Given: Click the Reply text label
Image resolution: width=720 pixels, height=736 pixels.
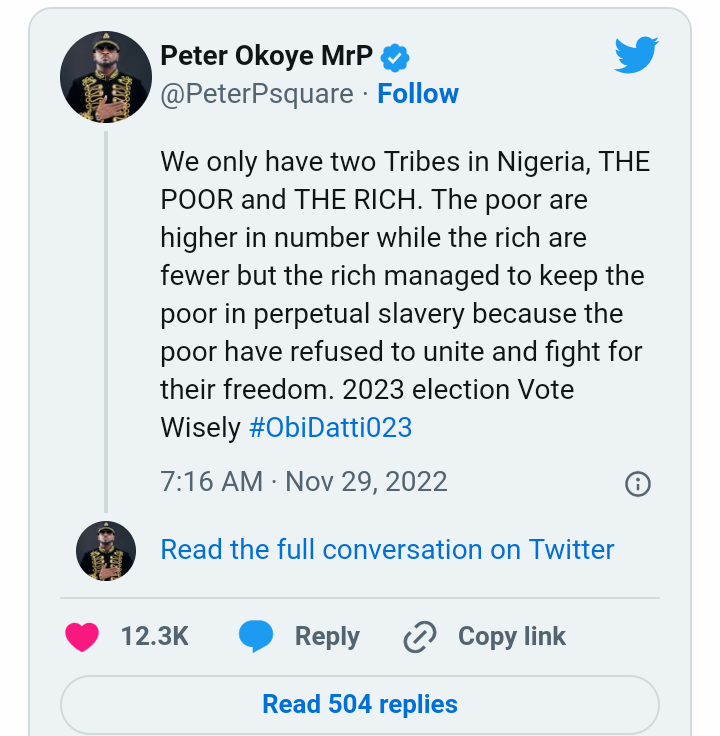Looking at the screenshot, I should coord(327,637).
